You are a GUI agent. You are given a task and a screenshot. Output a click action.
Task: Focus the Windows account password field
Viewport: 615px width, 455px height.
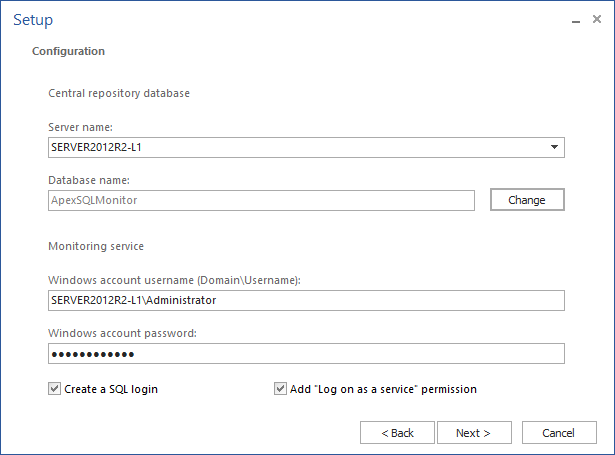click(x=306, y=354)
